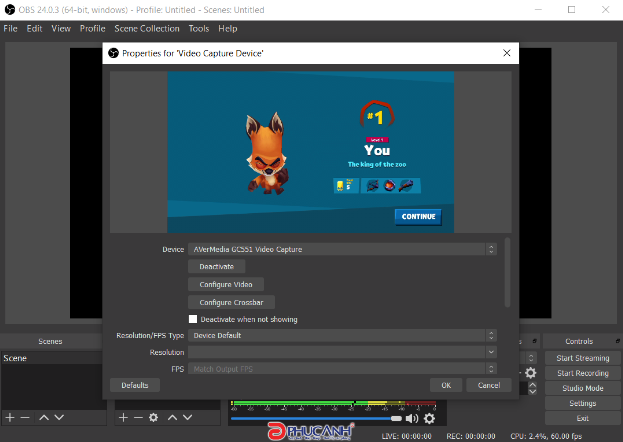623x442 pixels.
Task: Adjust transition duration stepper arrows
Action: [x=532, y=388]
